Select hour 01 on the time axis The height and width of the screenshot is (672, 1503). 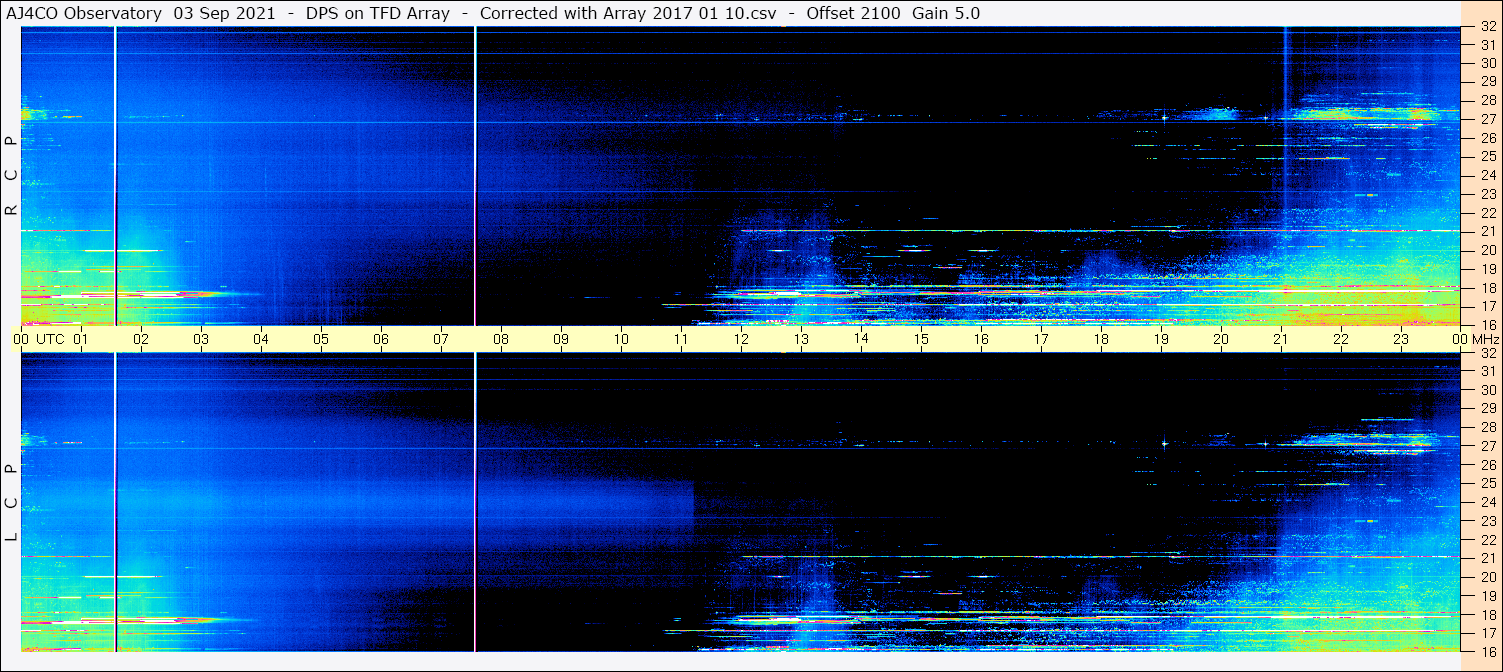81,339
